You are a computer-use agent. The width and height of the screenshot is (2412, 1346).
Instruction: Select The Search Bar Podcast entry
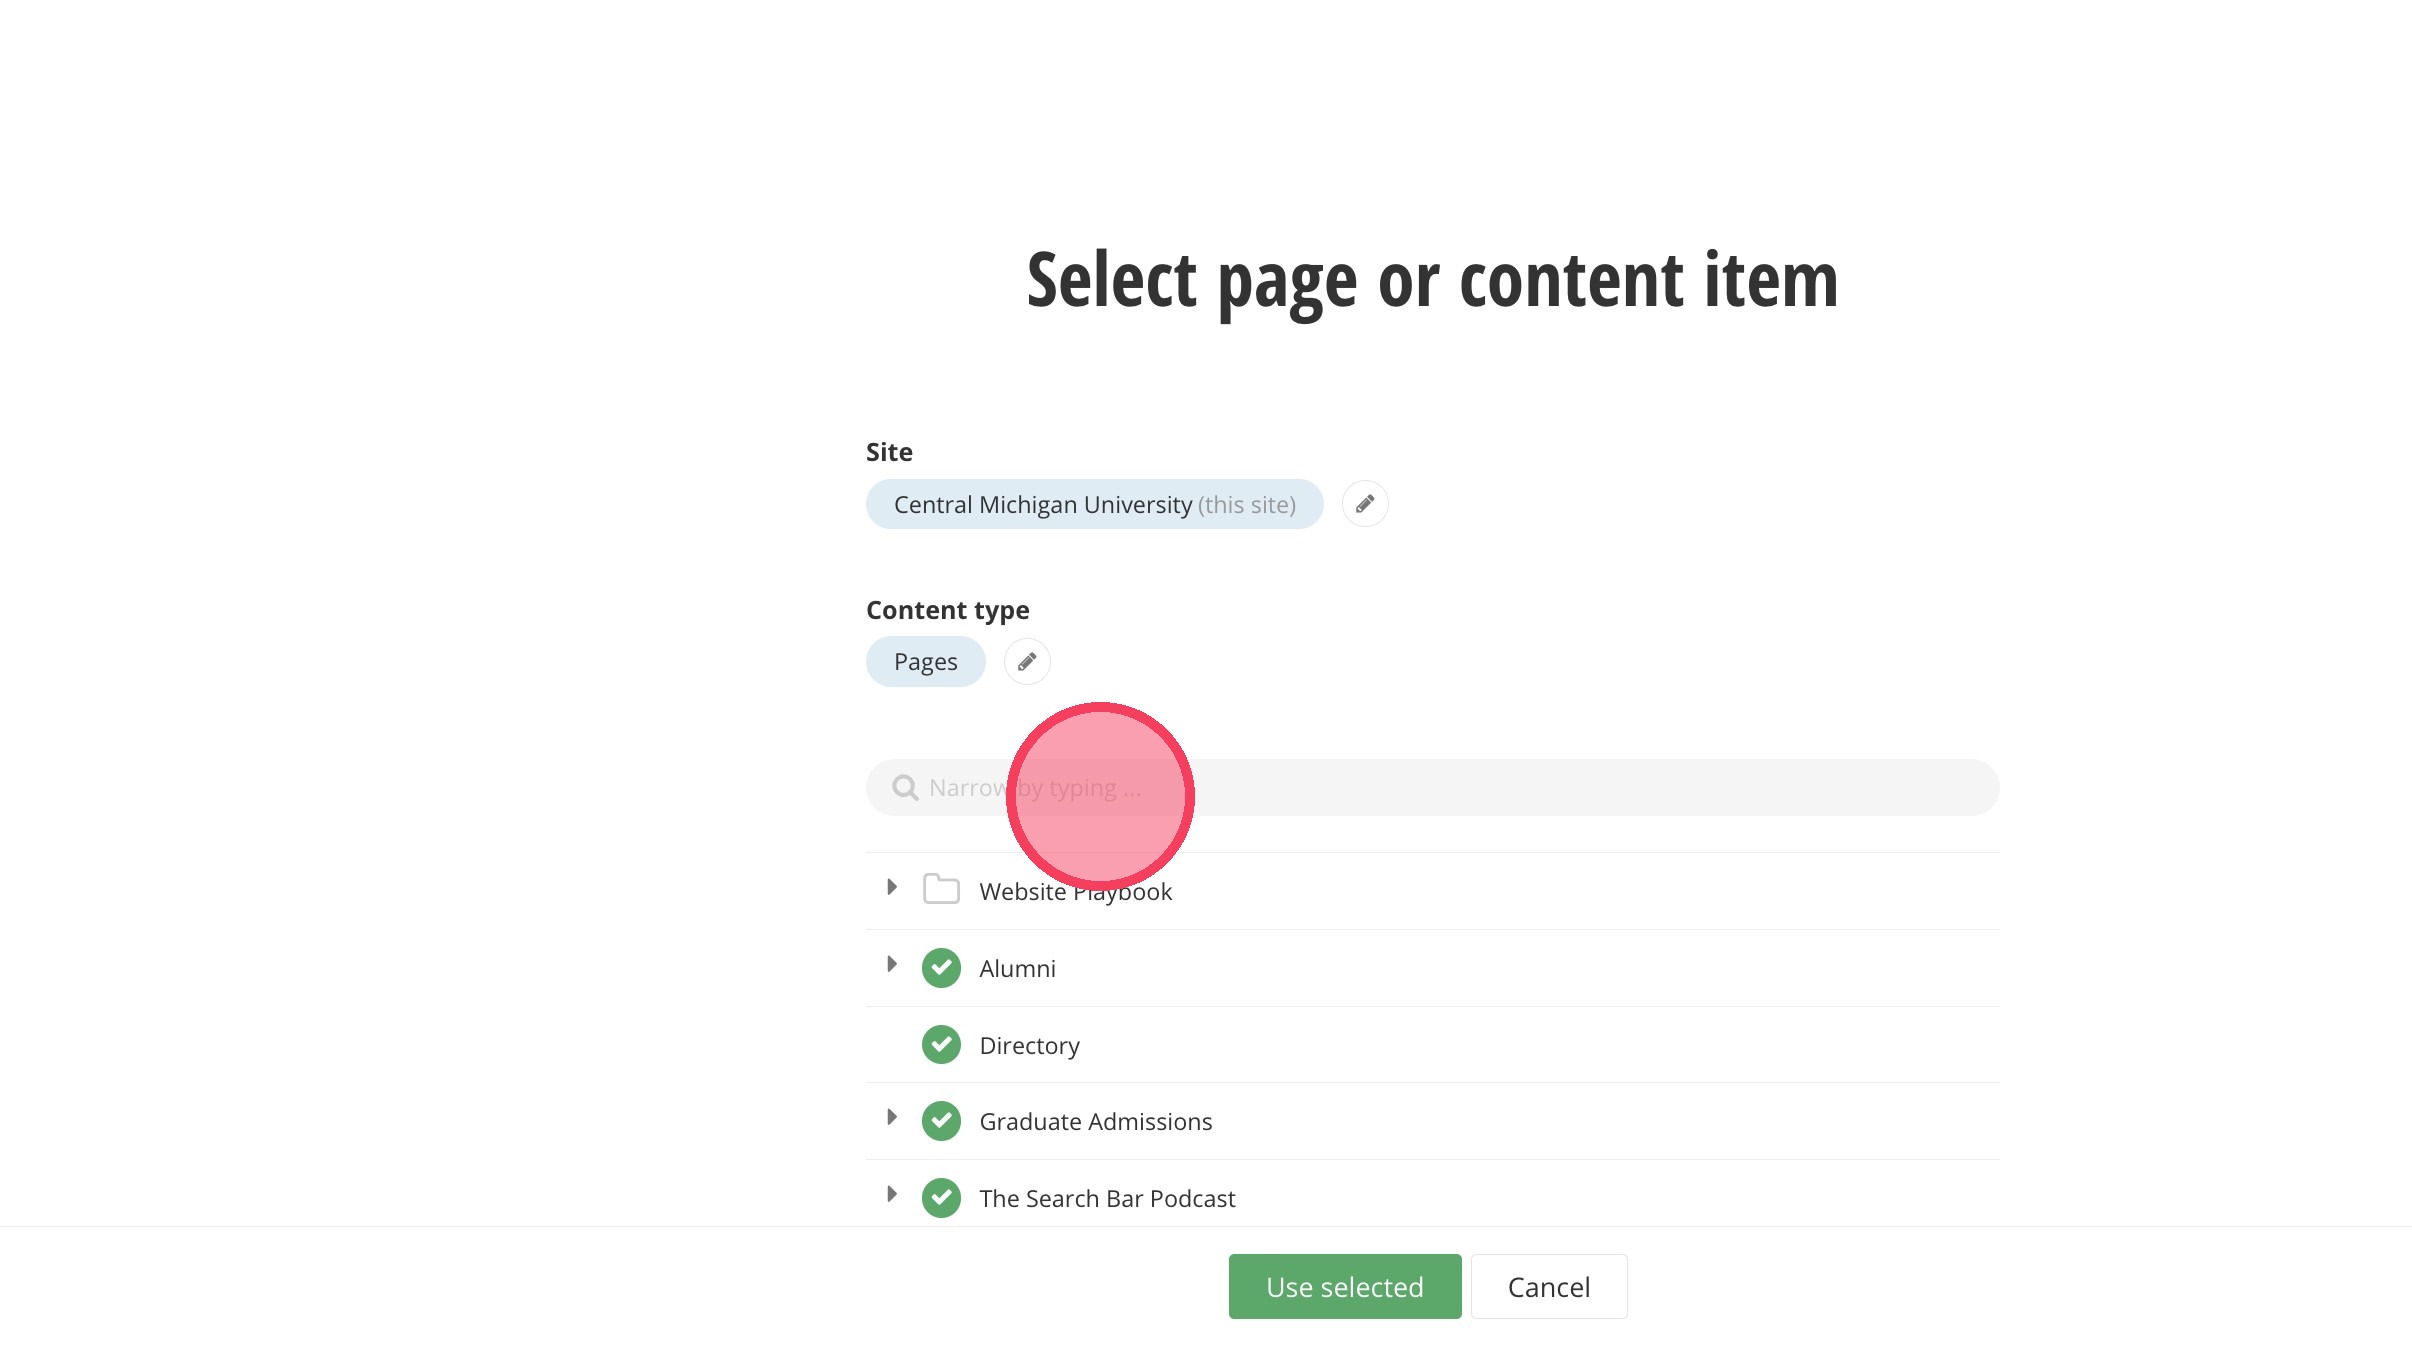coord(1107,1199)
